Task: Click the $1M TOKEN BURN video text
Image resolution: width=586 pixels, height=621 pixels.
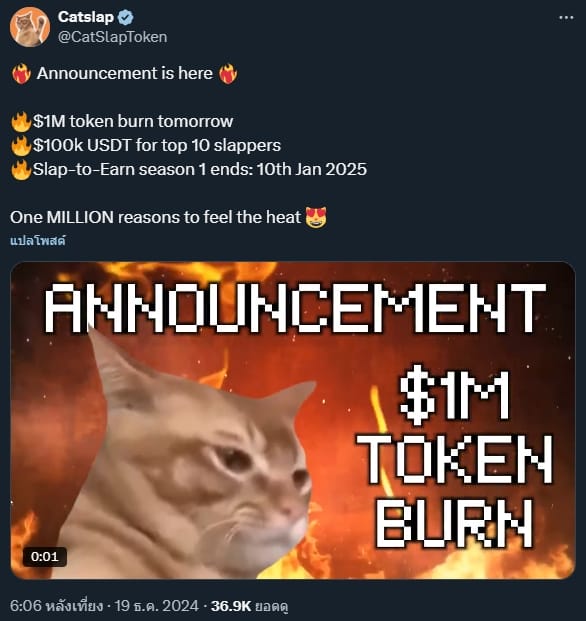Action: click(455, 459)
